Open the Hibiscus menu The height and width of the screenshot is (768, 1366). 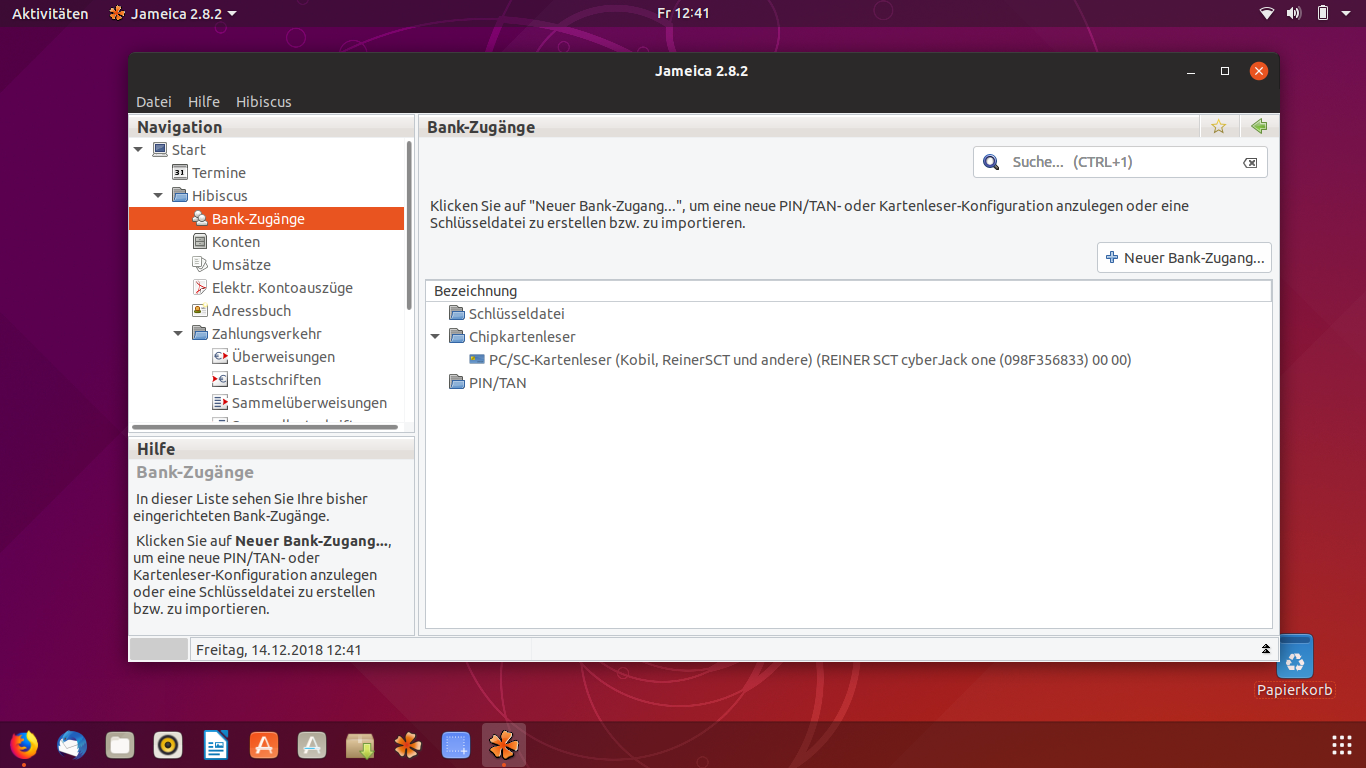tap(264, 102)
